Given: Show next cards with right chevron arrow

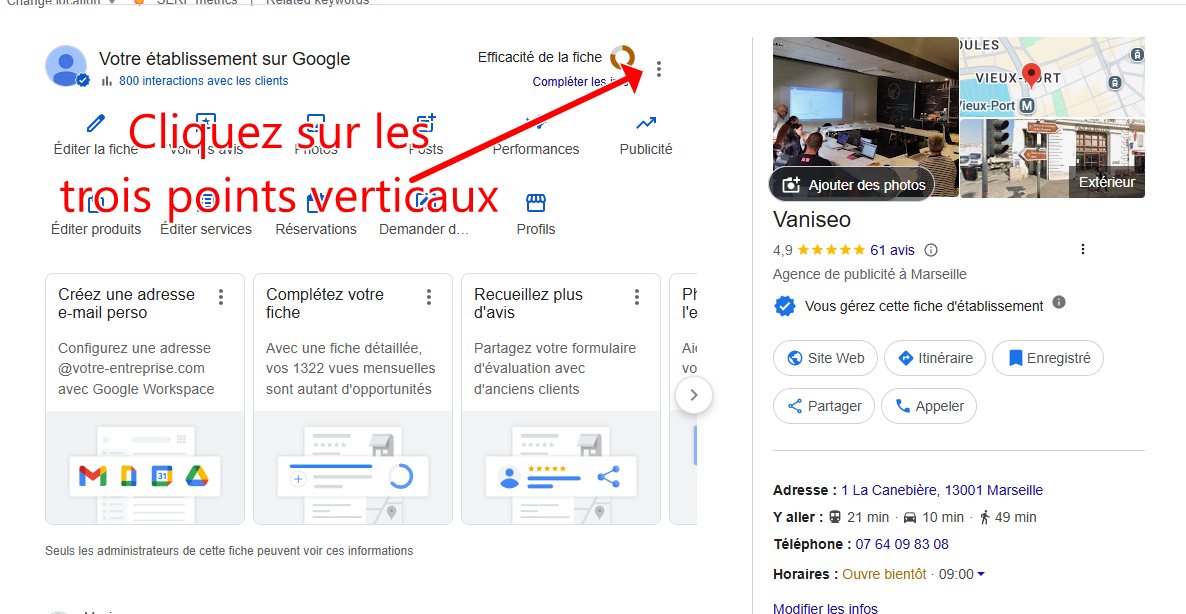Looking at the screenshot, I should point(694,395).
